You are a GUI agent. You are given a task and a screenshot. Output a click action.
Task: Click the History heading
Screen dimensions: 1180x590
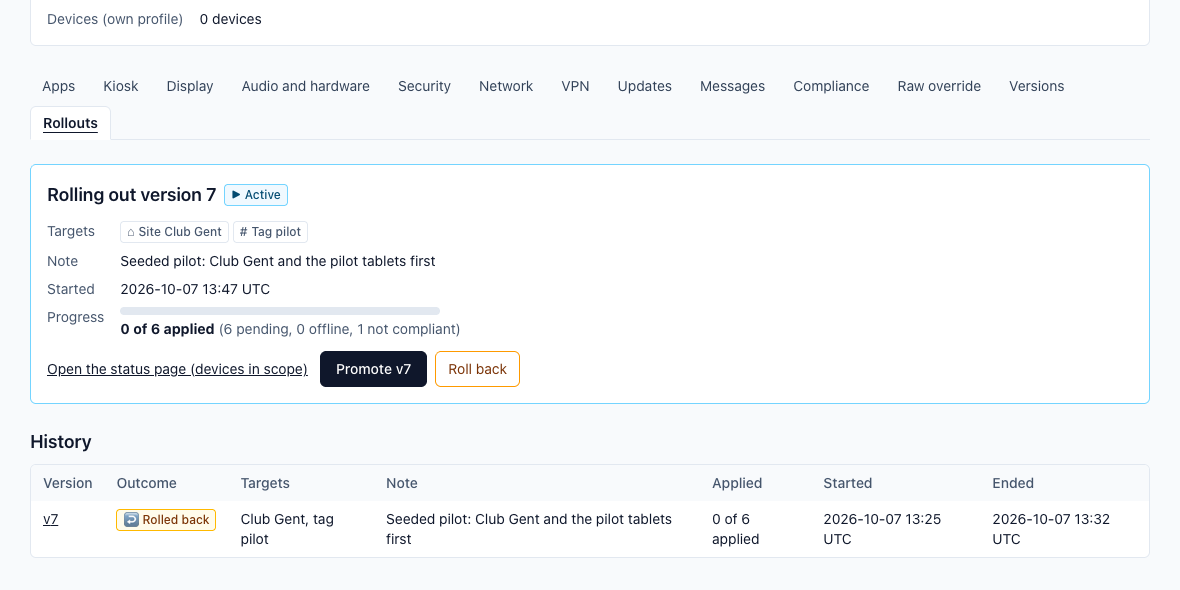click(61, 442)
